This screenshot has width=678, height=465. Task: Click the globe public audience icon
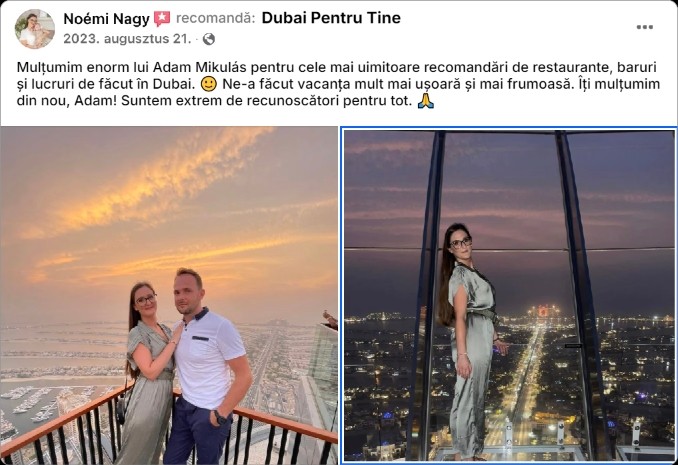(x=209, y=39)
